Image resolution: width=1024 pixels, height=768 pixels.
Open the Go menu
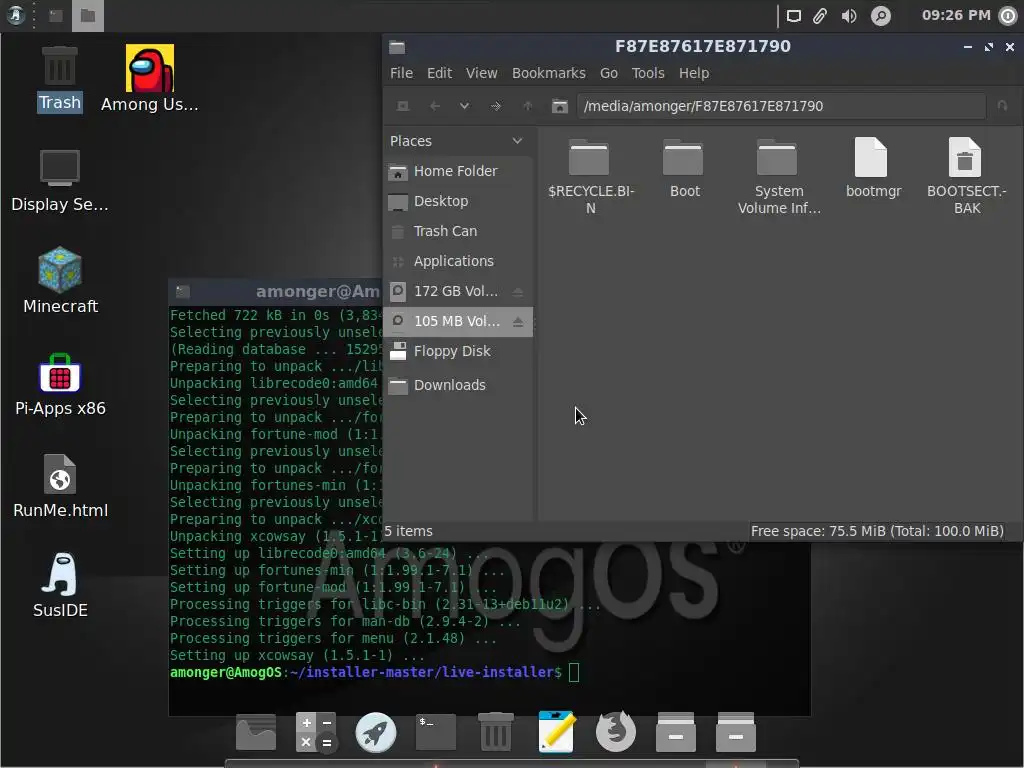[x=609, y=73]
